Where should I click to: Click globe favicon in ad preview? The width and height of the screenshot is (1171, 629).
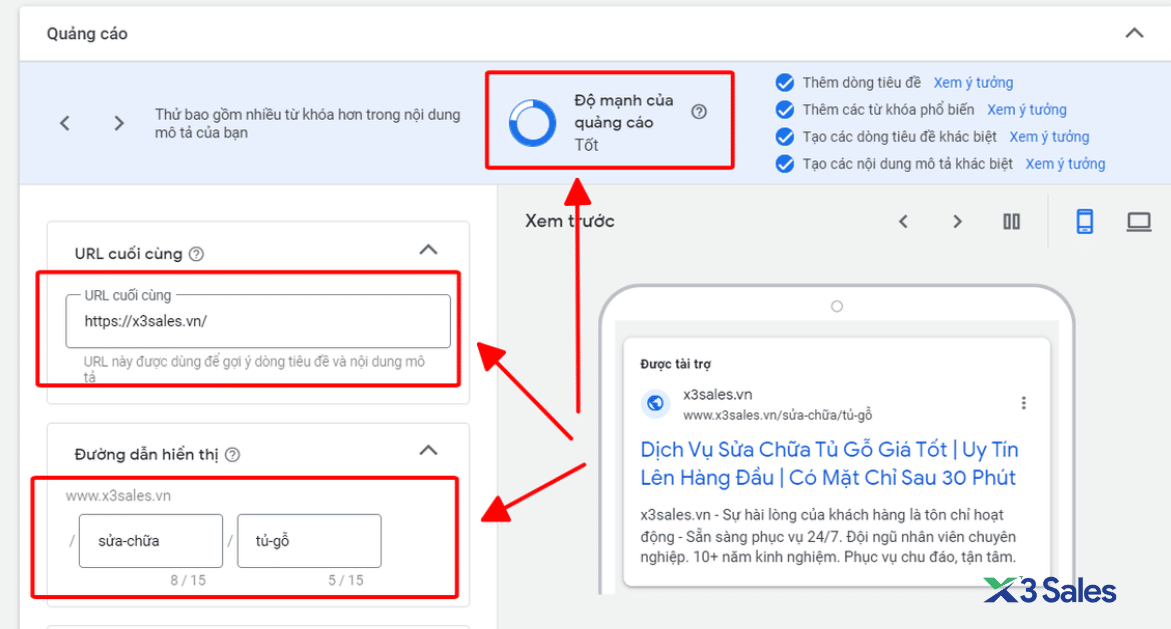[x=655, y=403]
